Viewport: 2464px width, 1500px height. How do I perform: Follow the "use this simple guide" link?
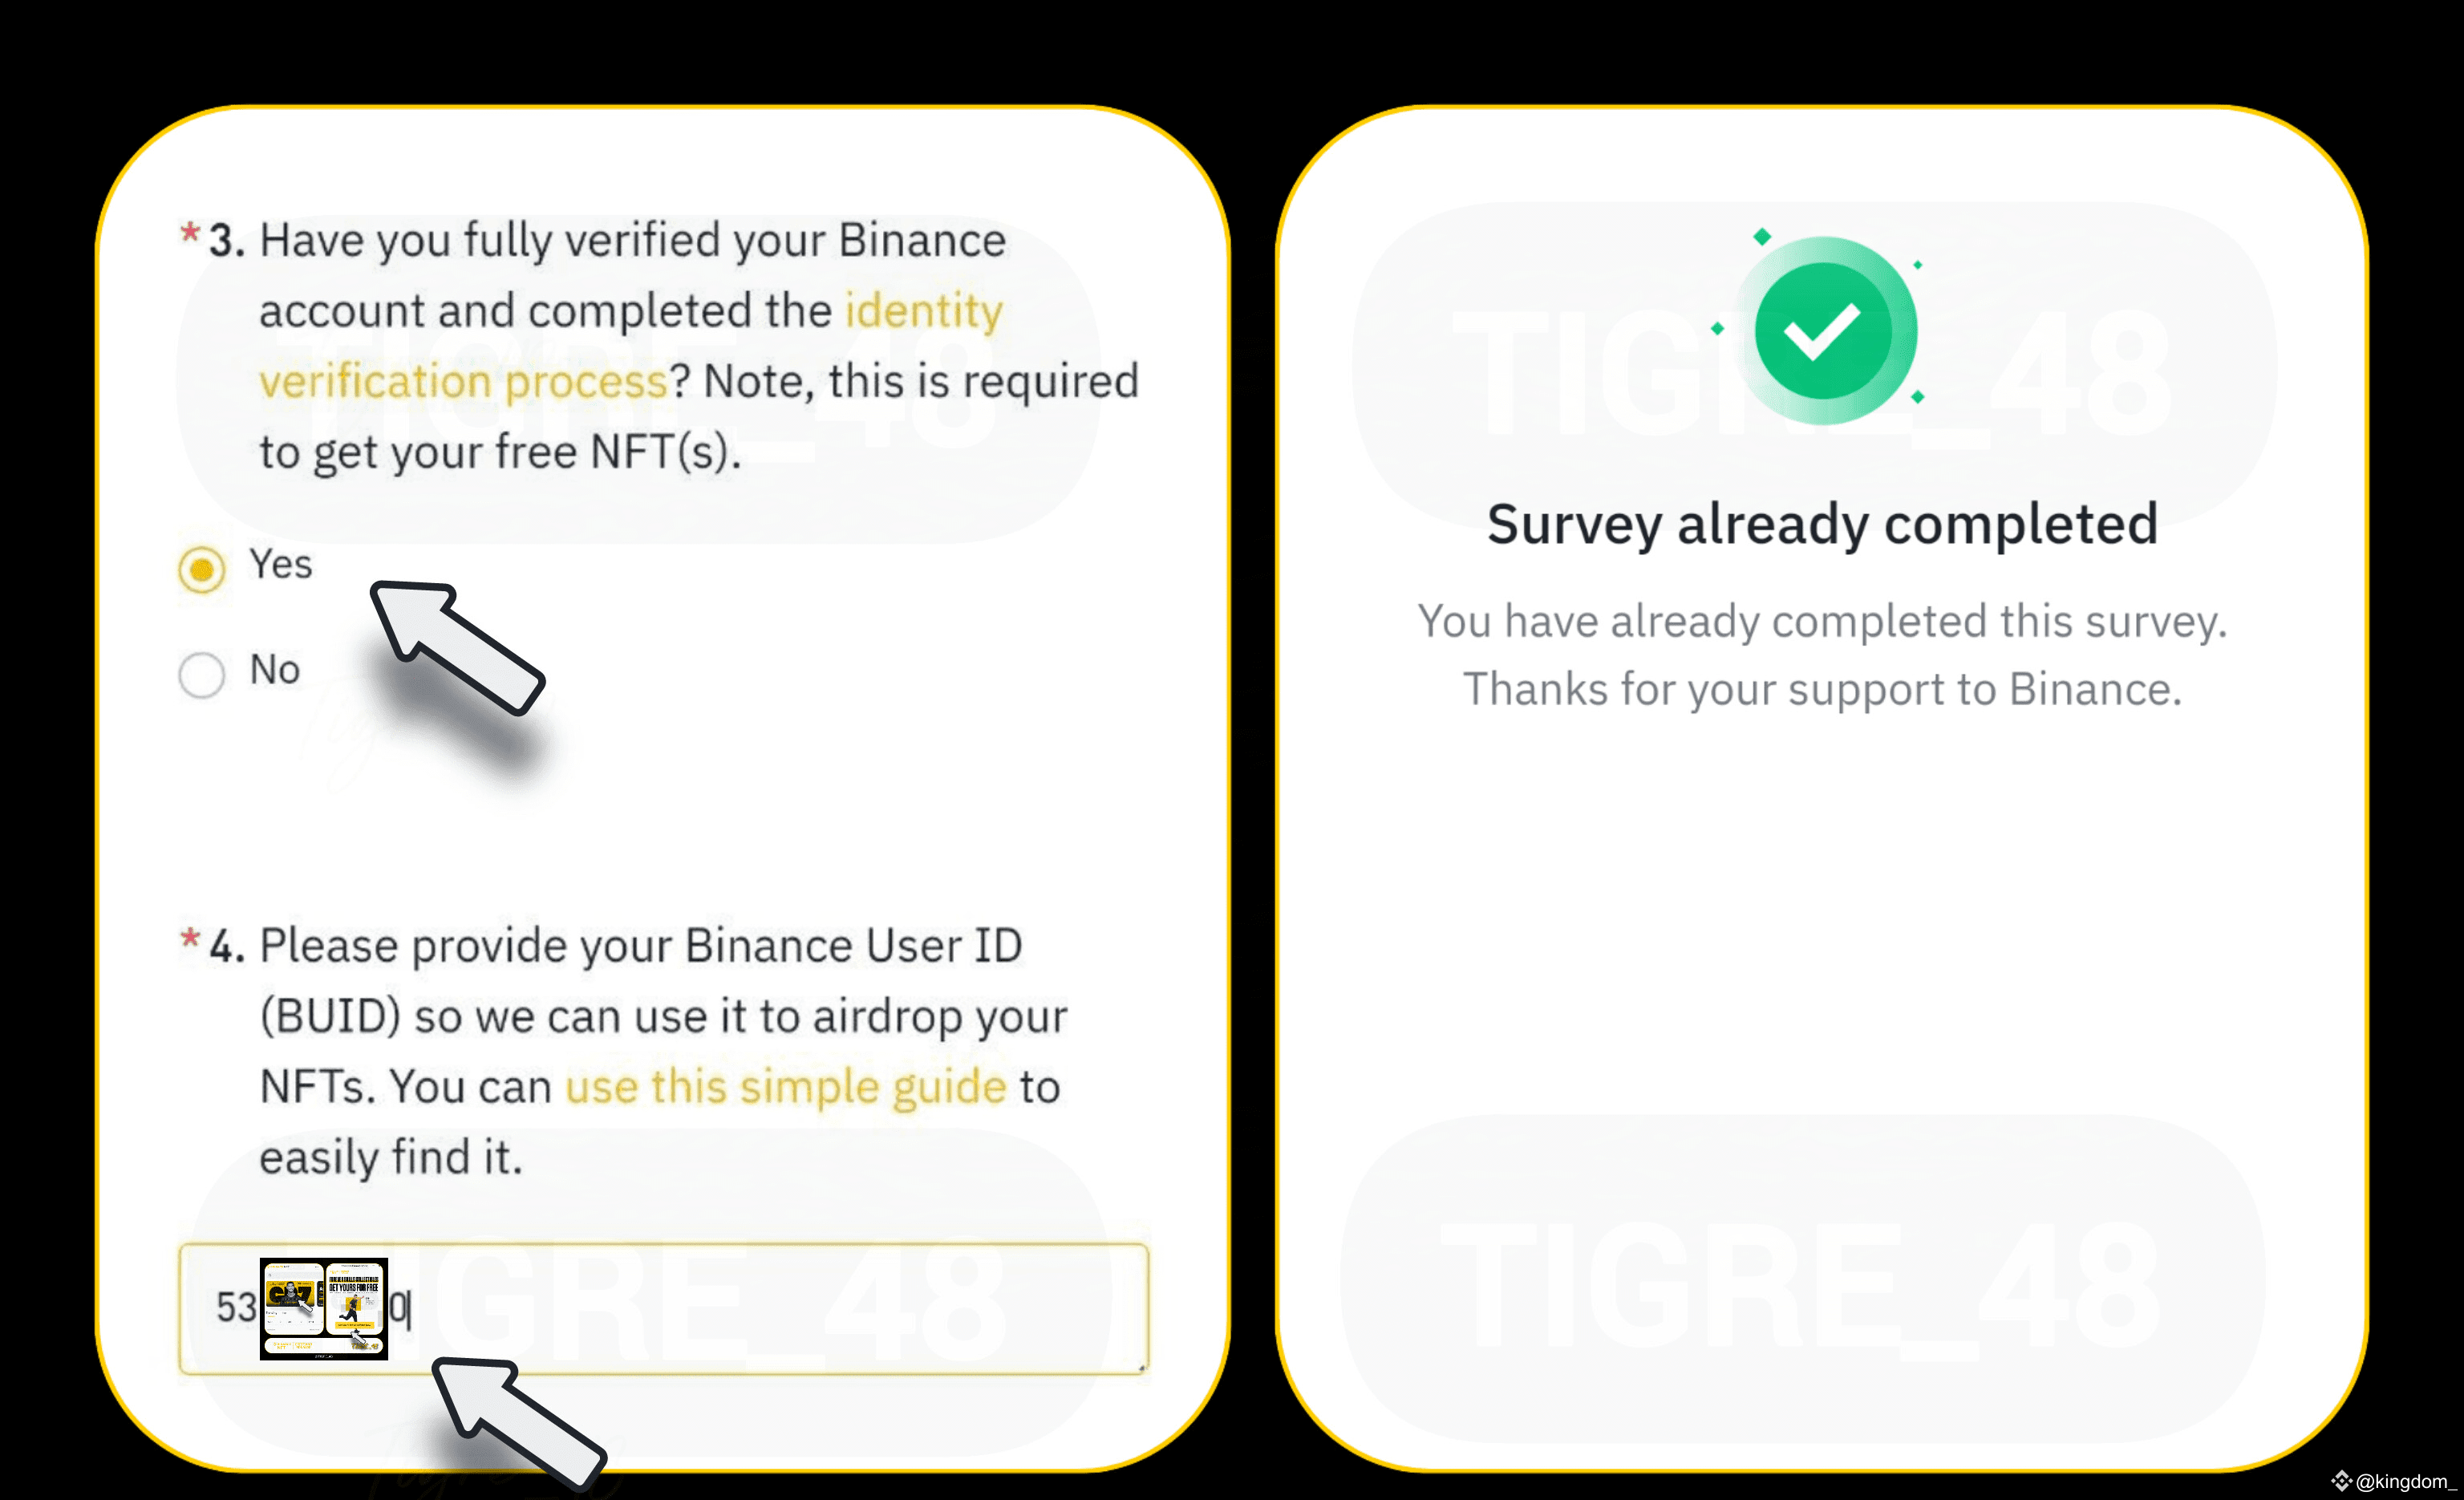click(785, 1087)
